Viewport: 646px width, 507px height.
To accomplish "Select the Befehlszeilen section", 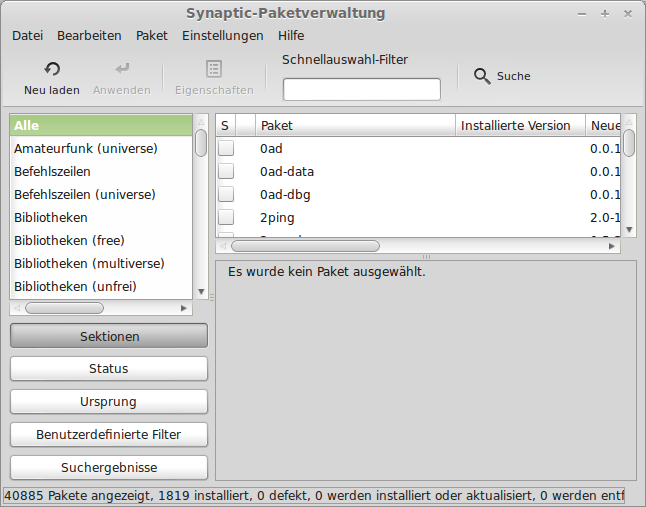I will [x=101, y=171].
